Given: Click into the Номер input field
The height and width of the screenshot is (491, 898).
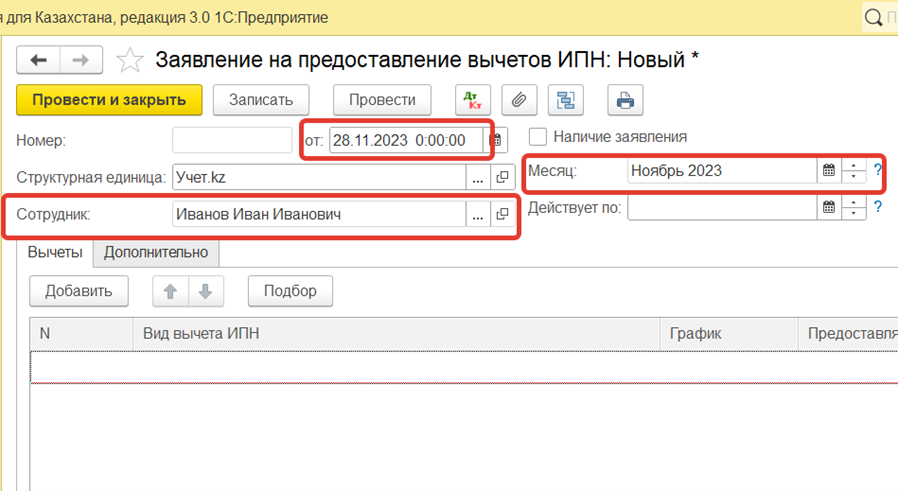Looking at the screenshot, I should pyautogui.click(x=231, y=140).
